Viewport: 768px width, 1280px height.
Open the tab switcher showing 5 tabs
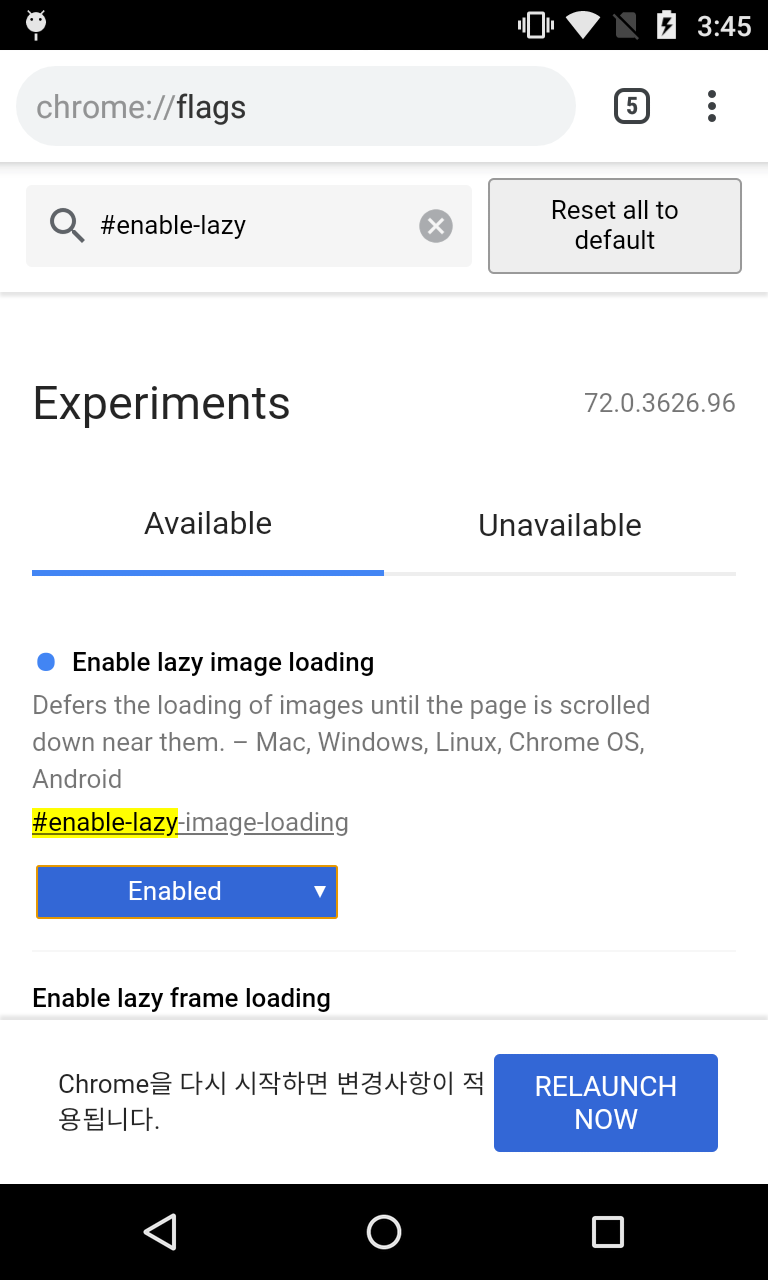(631, 106)
